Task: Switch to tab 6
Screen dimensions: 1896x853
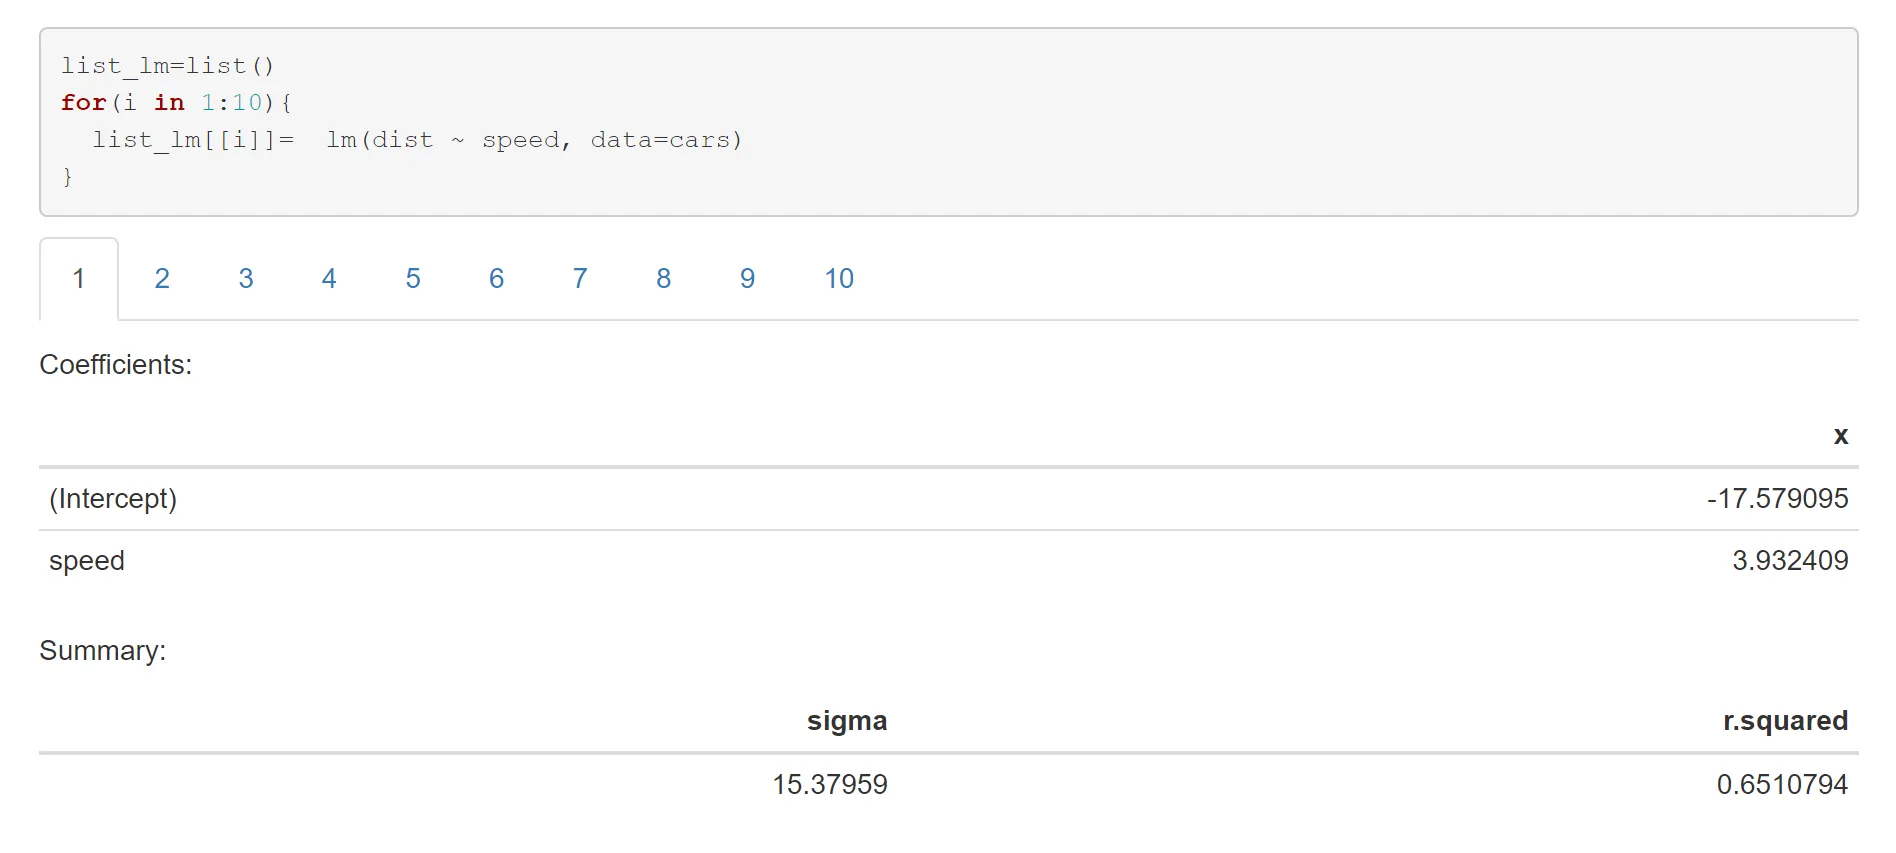Action: pos(496,279)
